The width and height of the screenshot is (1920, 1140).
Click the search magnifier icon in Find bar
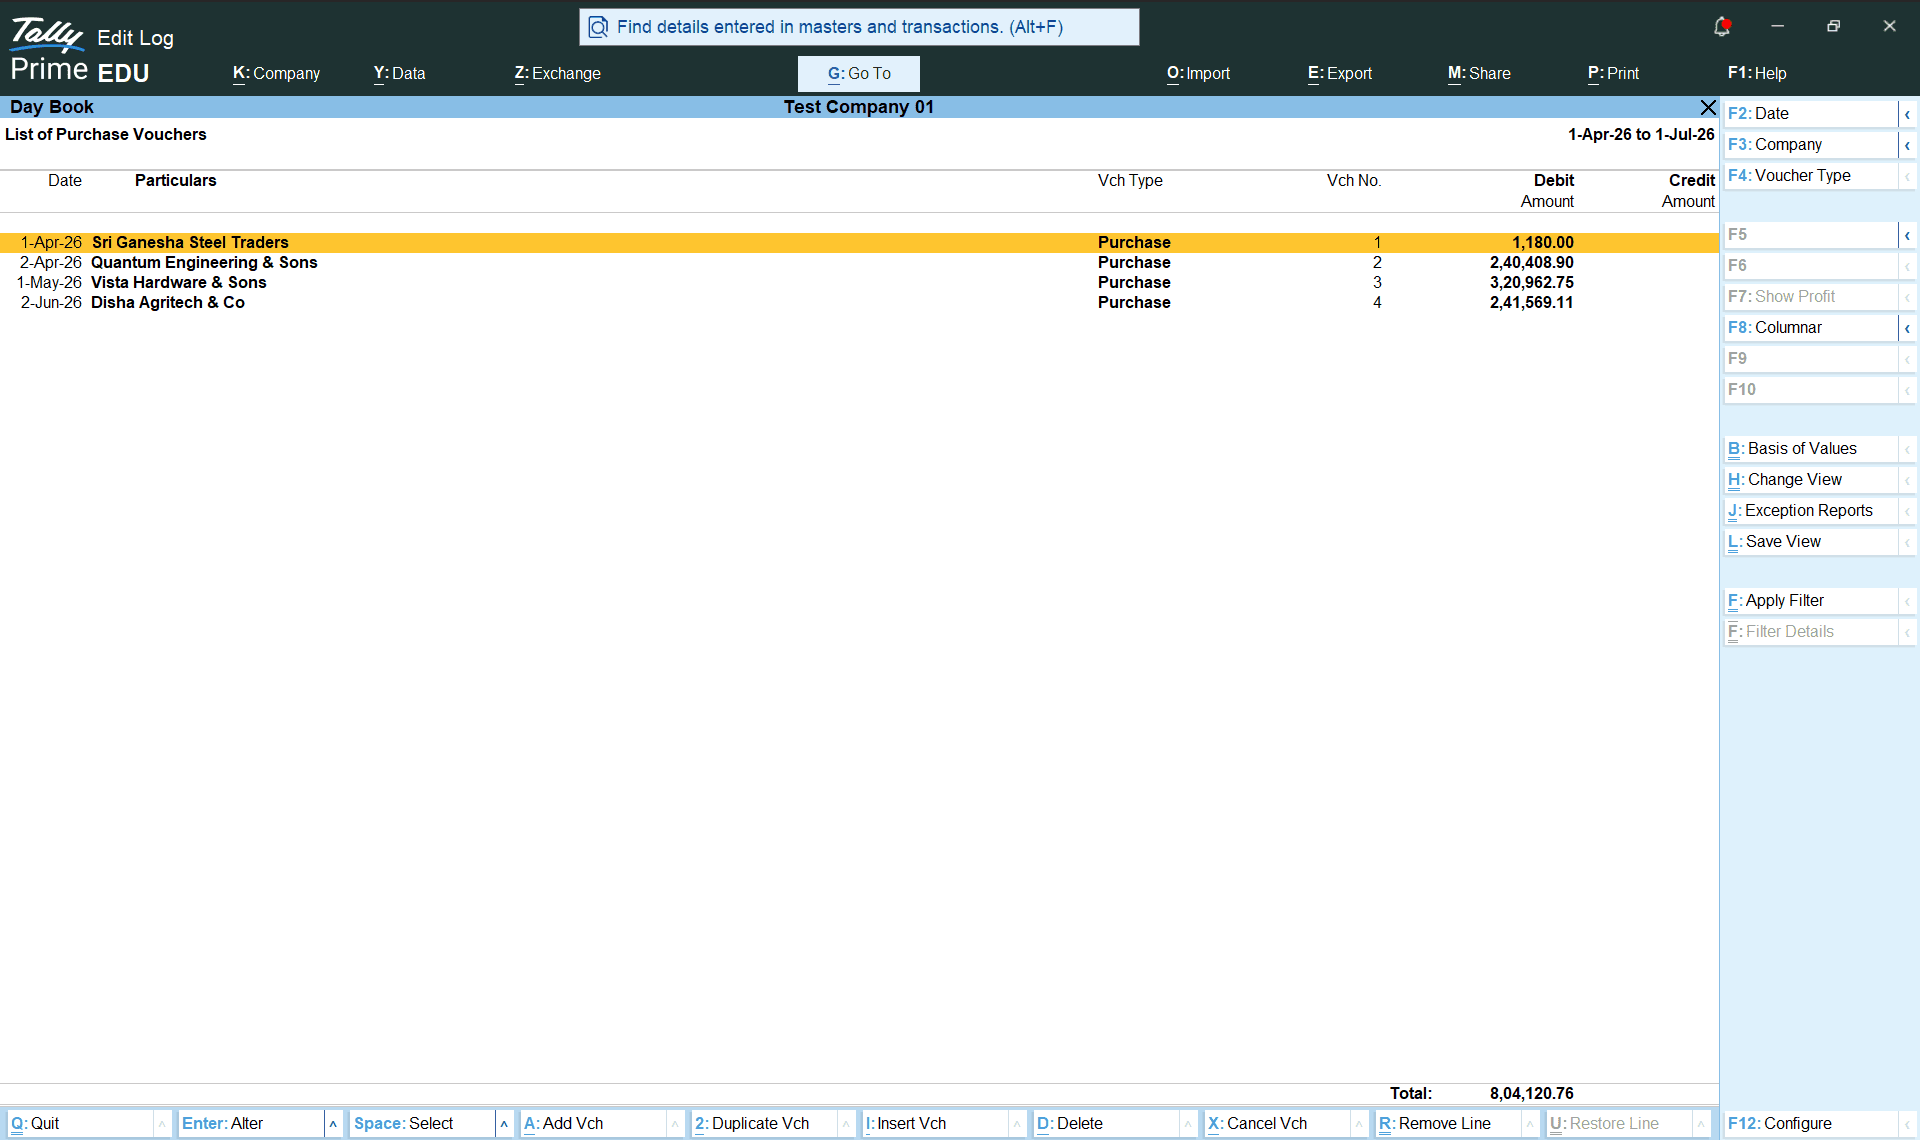[598, 27]
